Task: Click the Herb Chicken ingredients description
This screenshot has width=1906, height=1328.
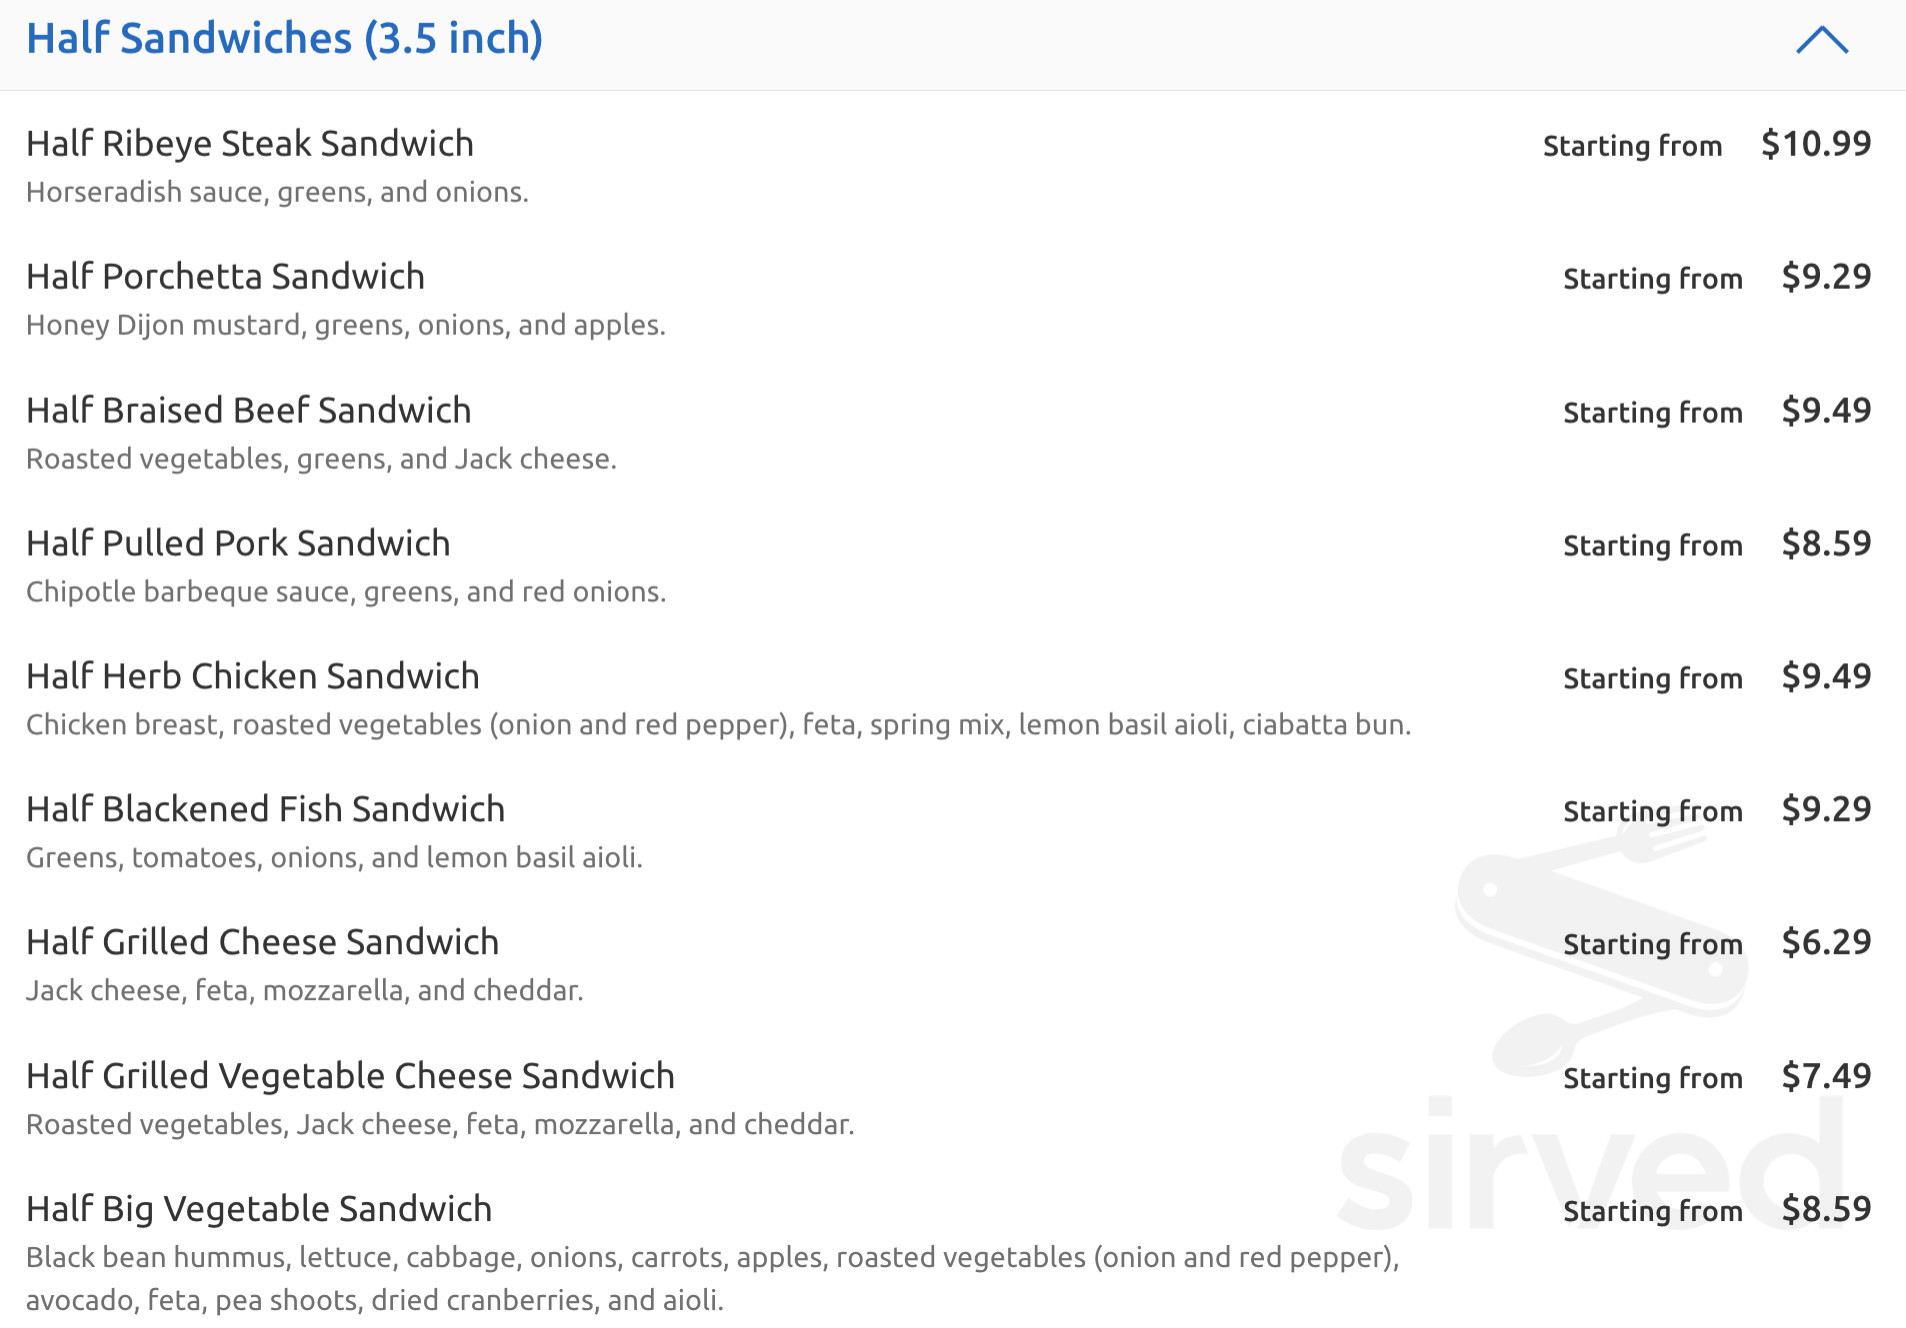Action: pyautogui.click(x=718, y=725)
